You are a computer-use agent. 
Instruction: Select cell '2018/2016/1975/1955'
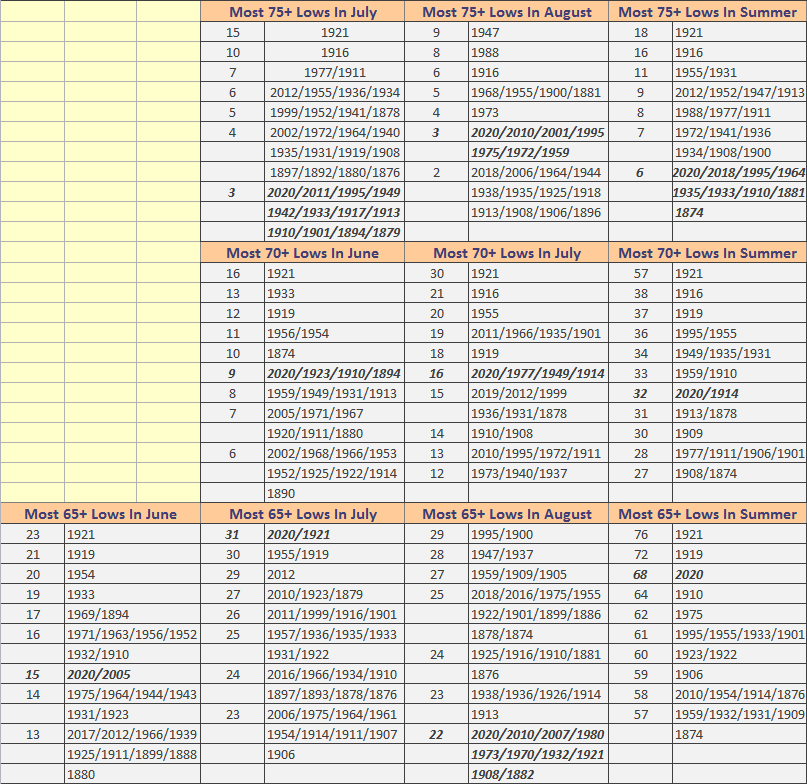pos(538,595)
